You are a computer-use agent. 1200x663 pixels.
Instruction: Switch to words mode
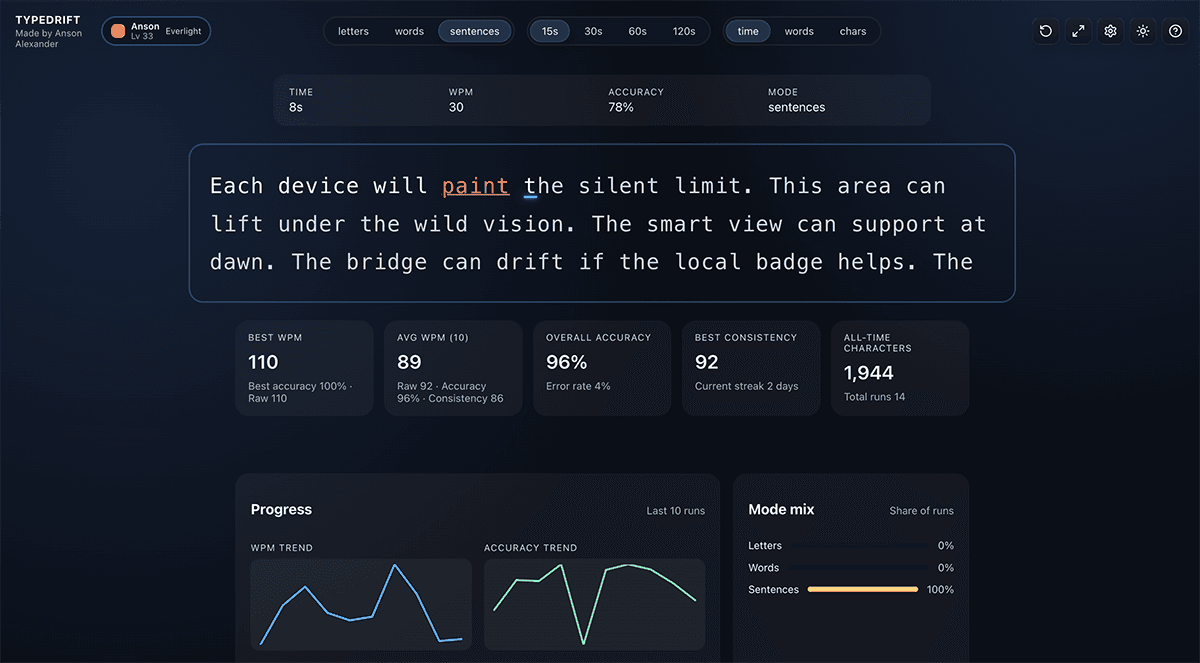point(409,31)
